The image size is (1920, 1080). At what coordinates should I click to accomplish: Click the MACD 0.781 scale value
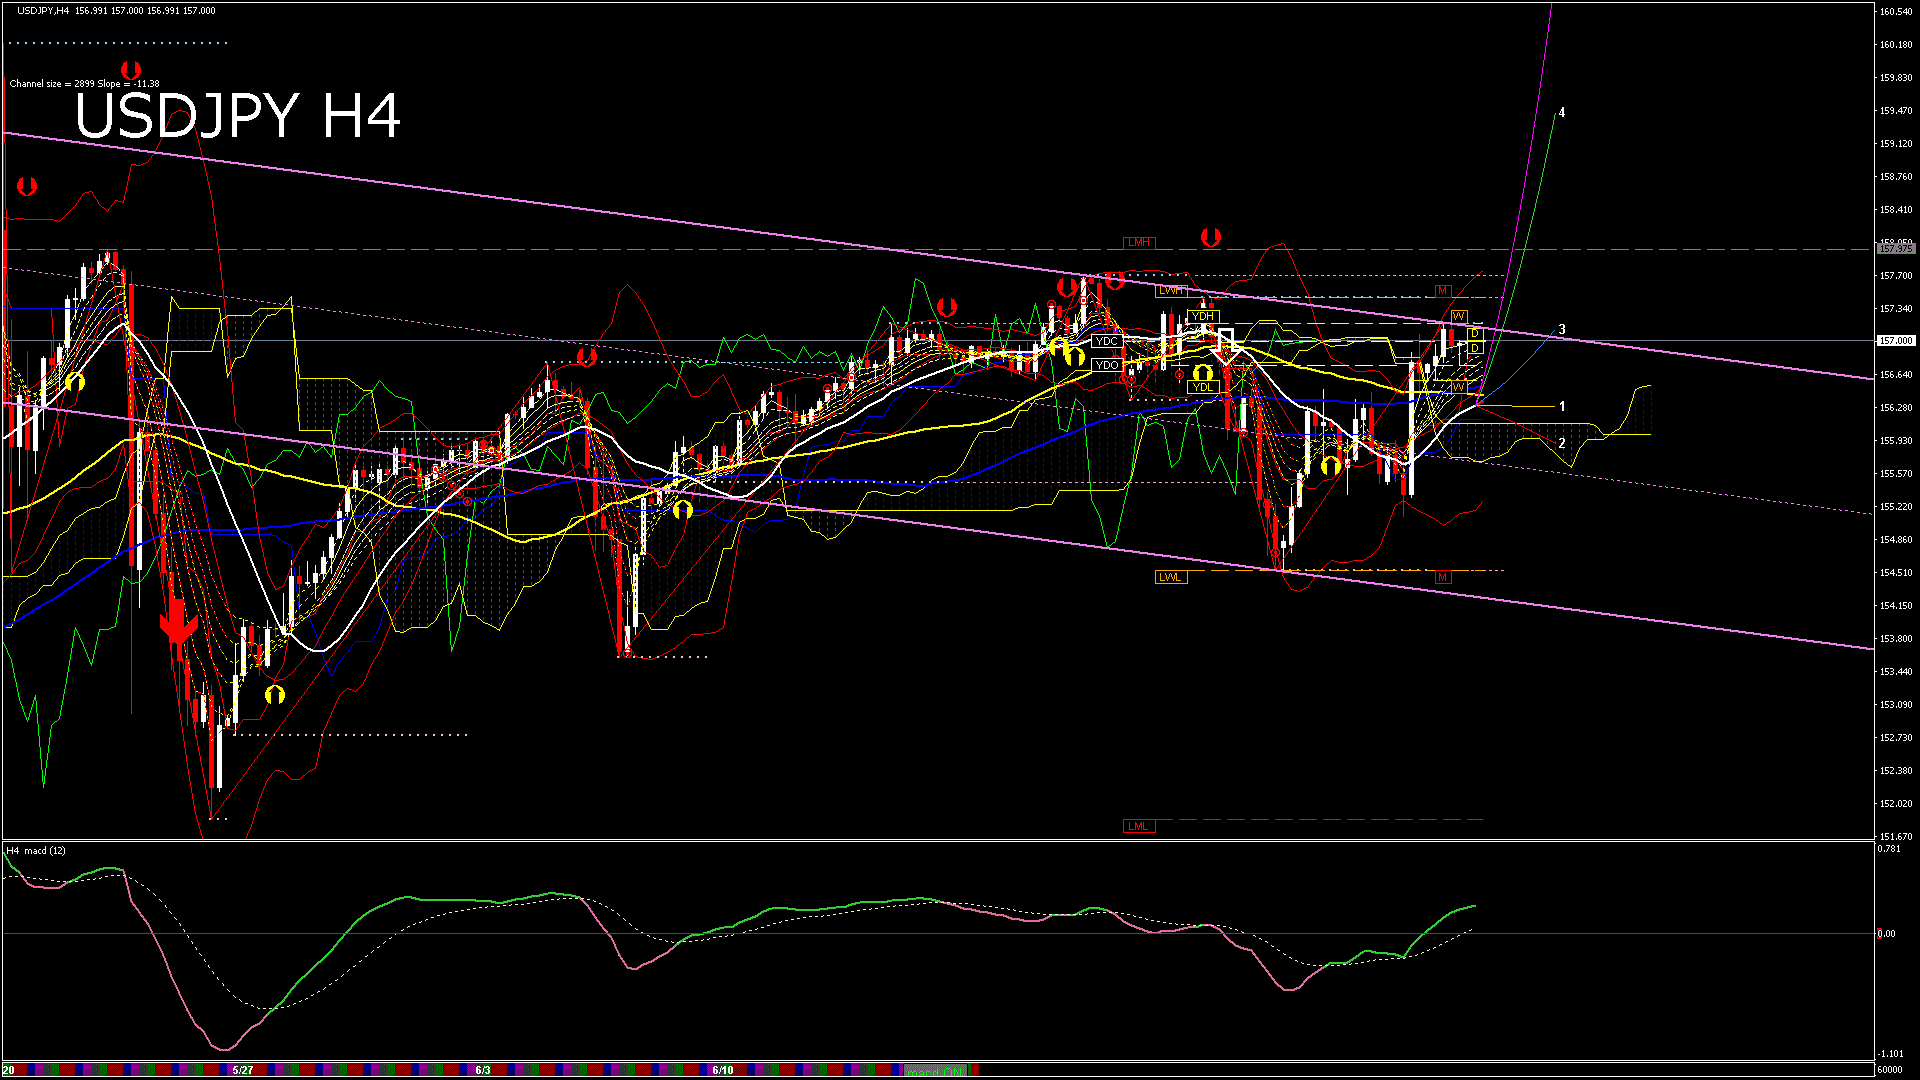(1889, 849)
